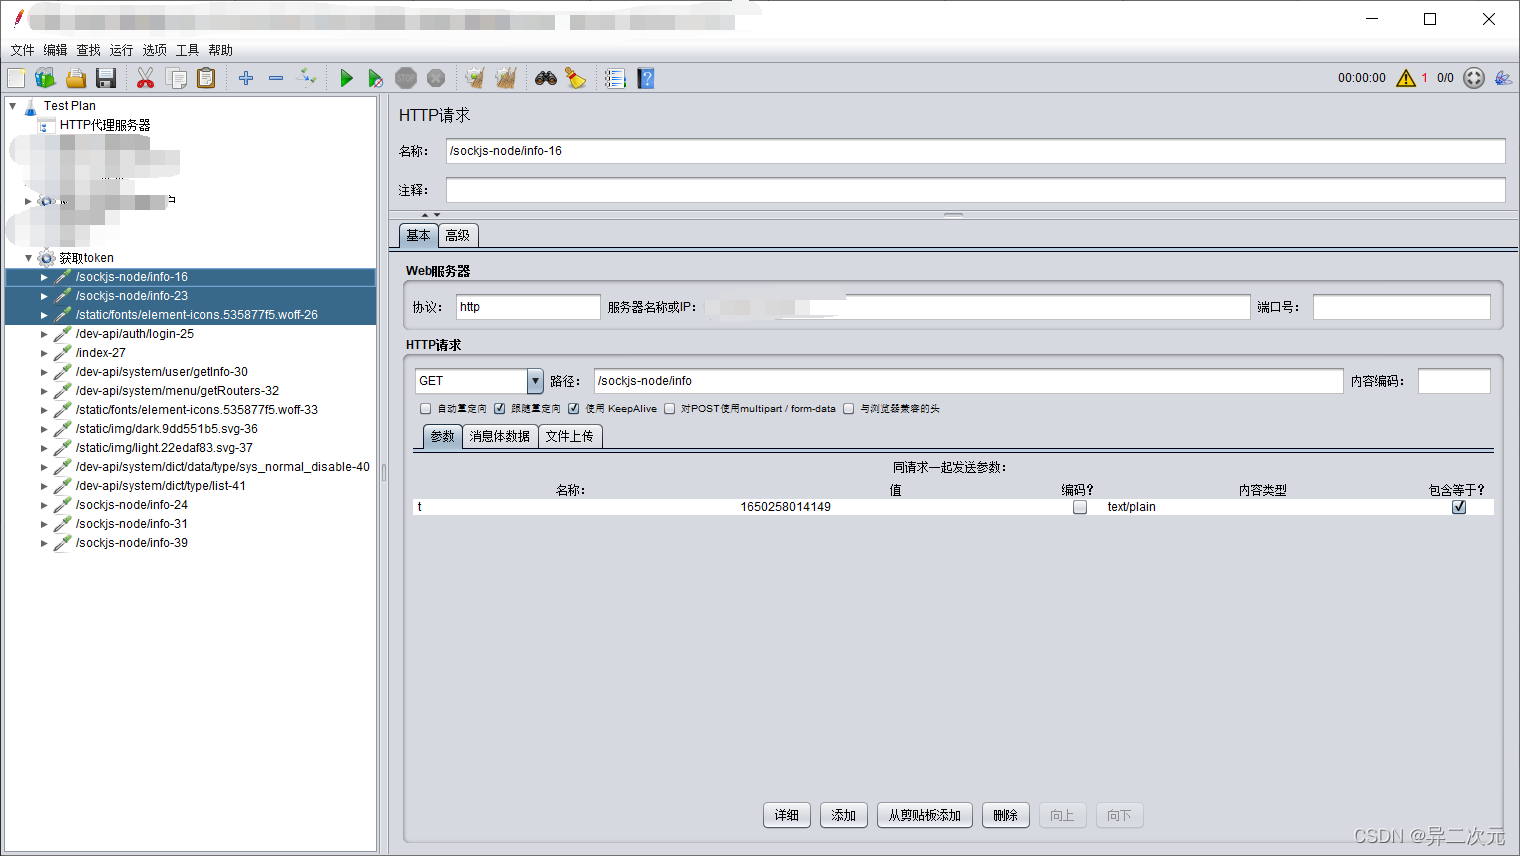
Task: Click the 详细 button
Action: point(787,815)
